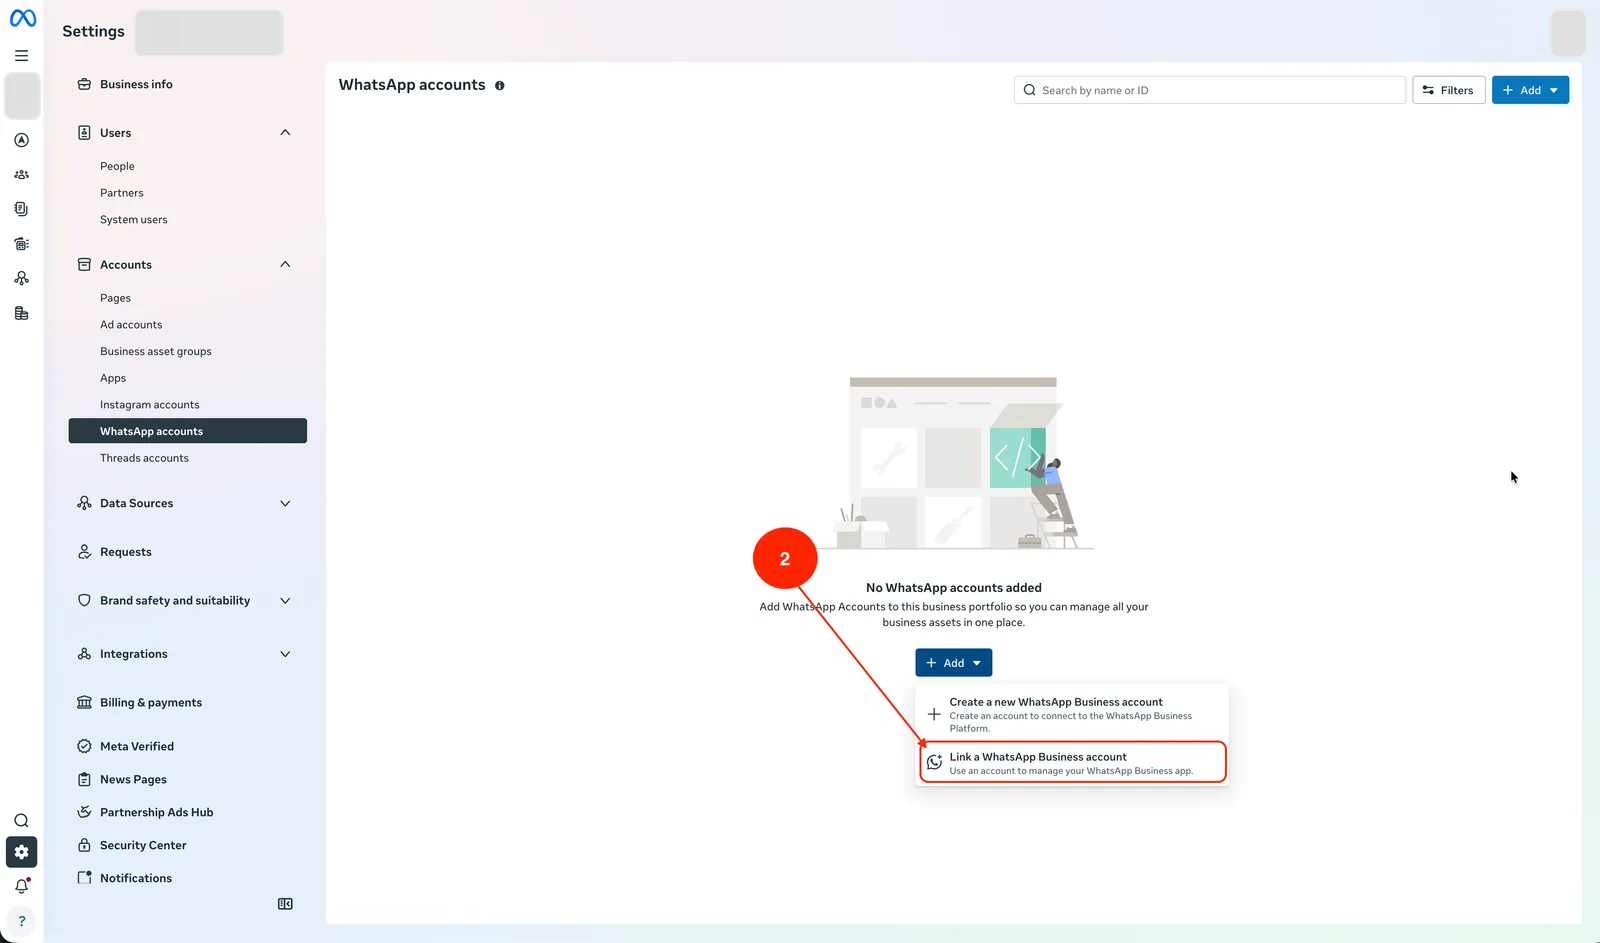Click the profile avatar in top right

tap(1567, 33)
